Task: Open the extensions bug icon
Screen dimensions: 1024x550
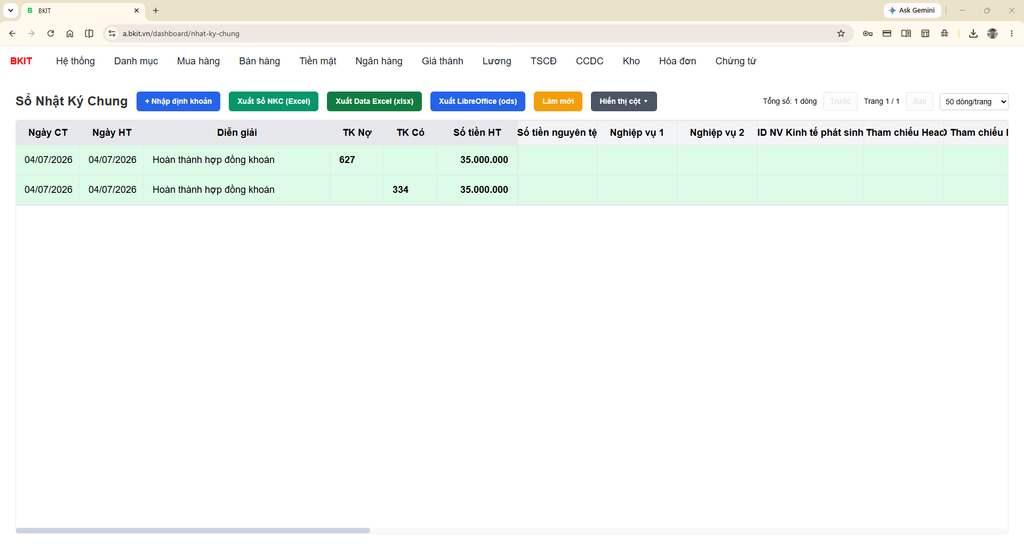Action: [x=944, y=33]
